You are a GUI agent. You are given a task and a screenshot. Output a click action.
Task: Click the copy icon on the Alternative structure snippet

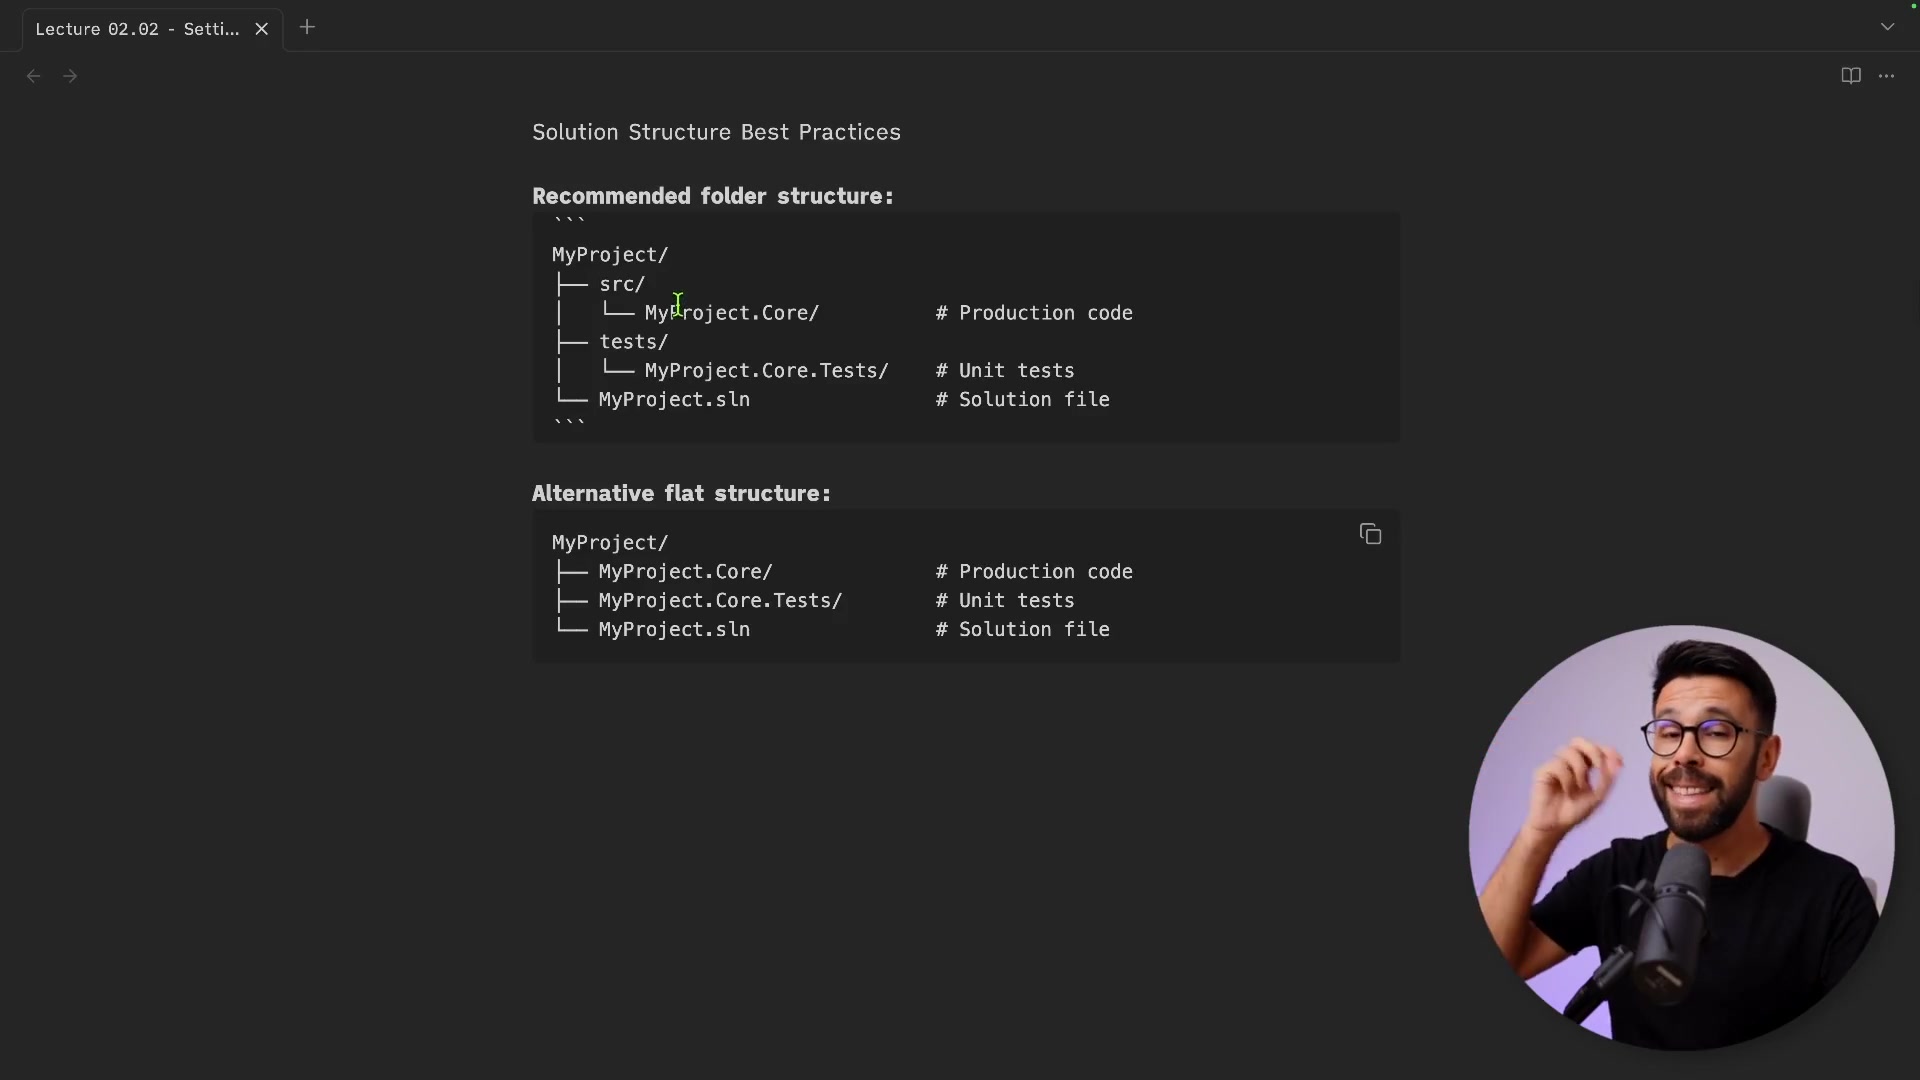pyautogui.click(x=1370, y=533)
